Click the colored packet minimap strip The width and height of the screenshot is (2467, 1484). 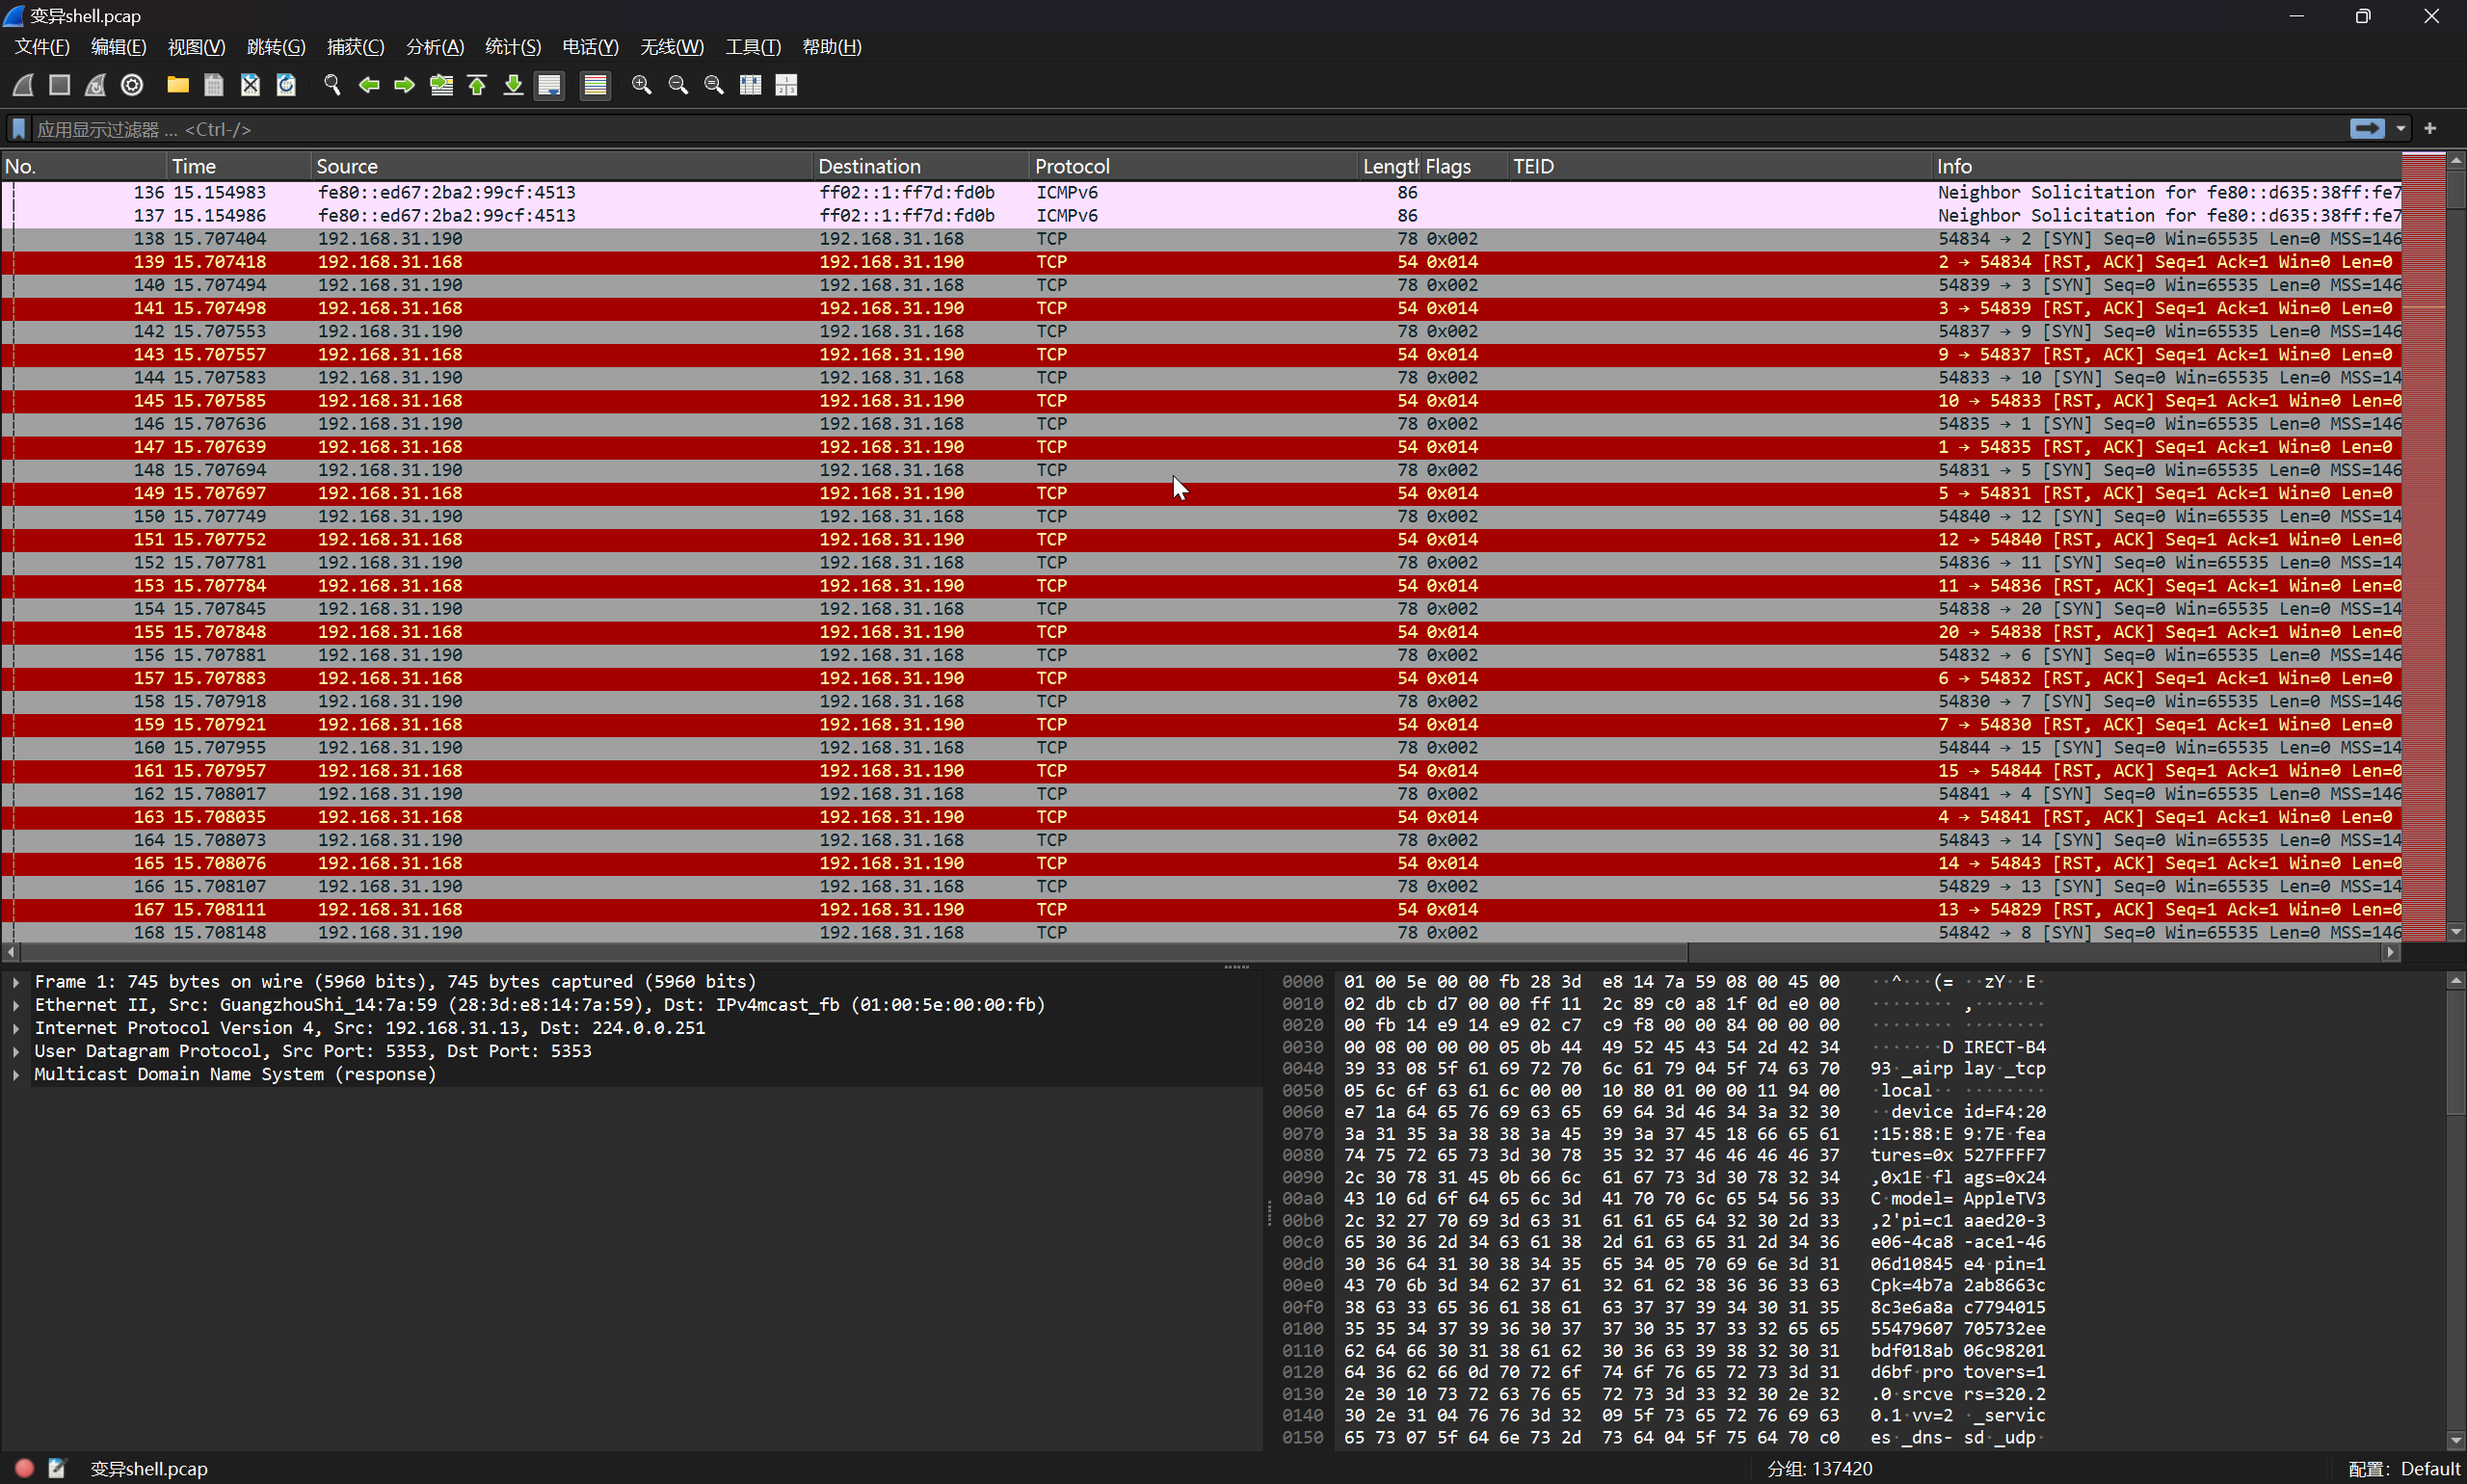point(2422,547)
